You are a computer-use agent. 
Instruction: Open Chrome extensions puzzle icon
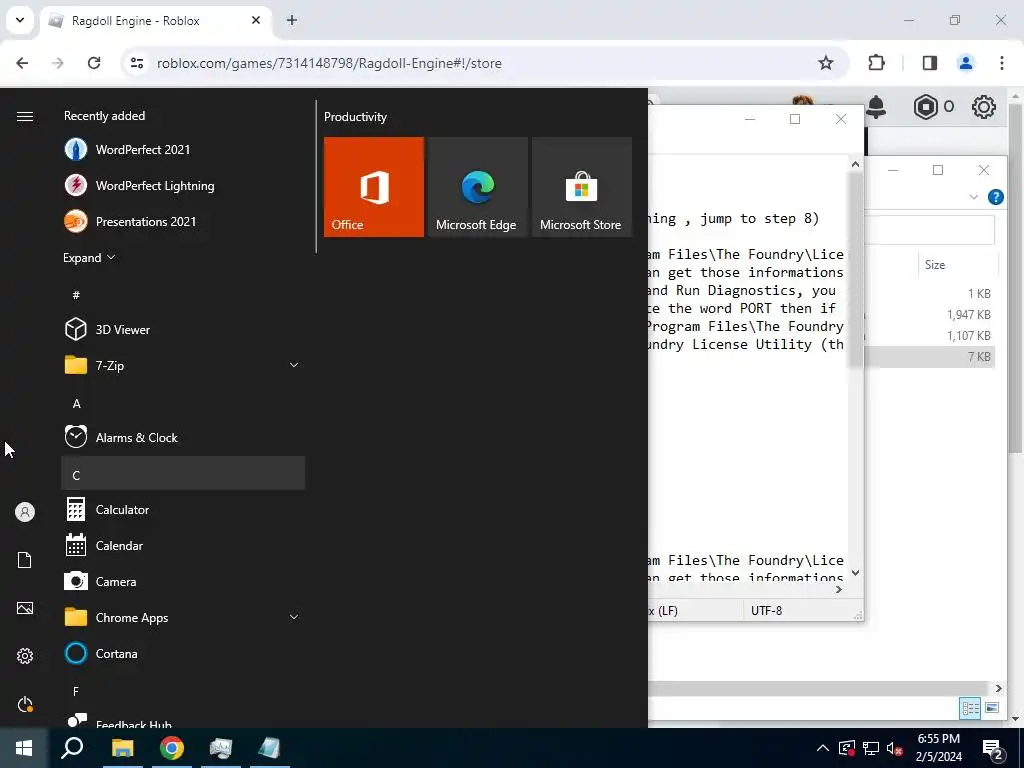click(x=876, y=63)
